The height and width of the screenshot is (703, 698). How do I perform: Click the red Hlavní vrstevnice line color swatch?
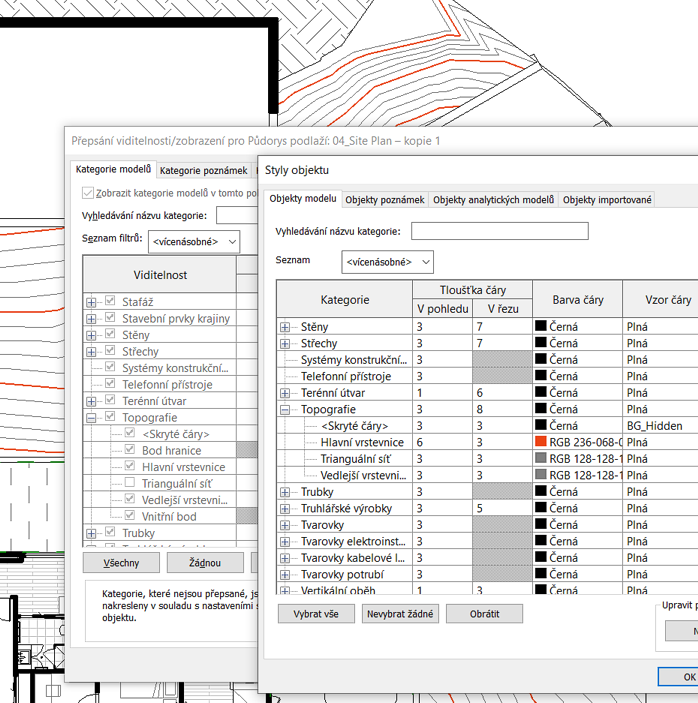point(541,442)
